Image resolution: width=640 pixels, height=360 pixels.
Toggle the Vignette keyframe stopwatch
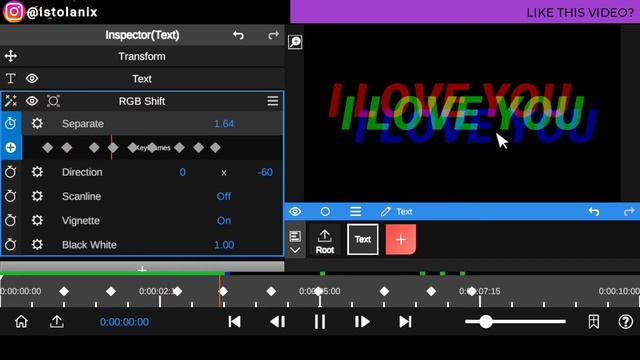11,220
